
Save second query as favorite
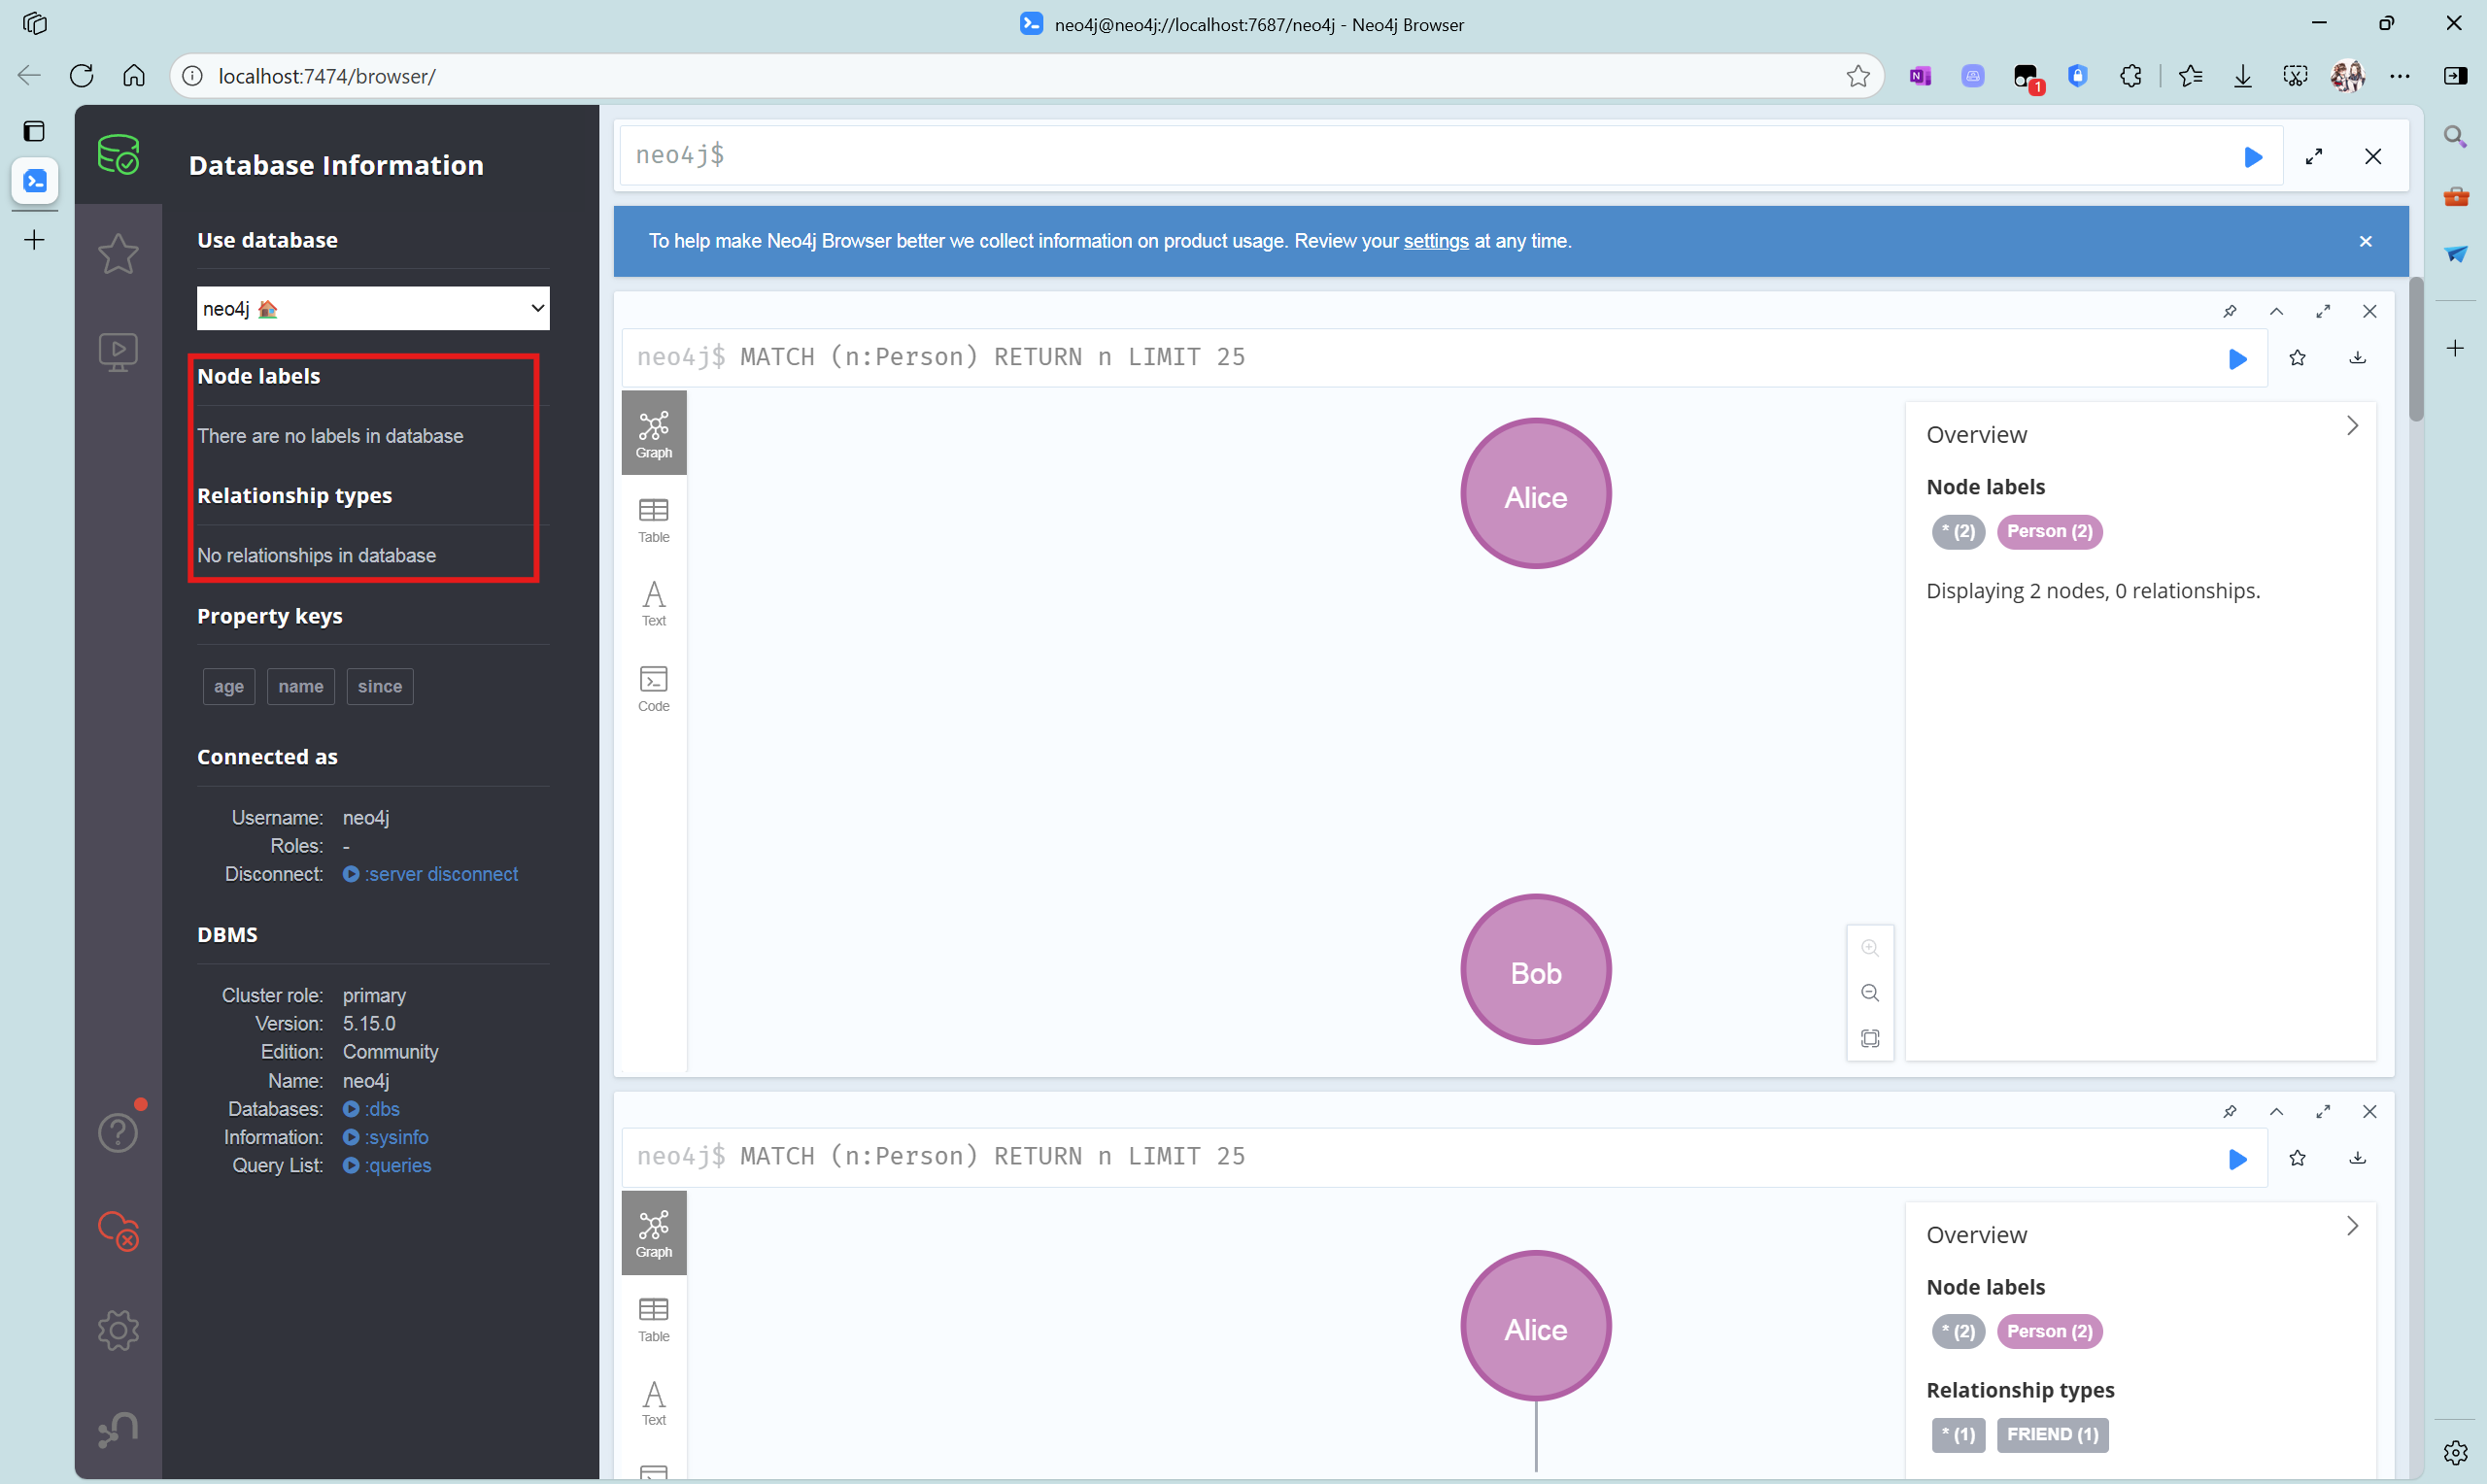click(2297, 1158)
